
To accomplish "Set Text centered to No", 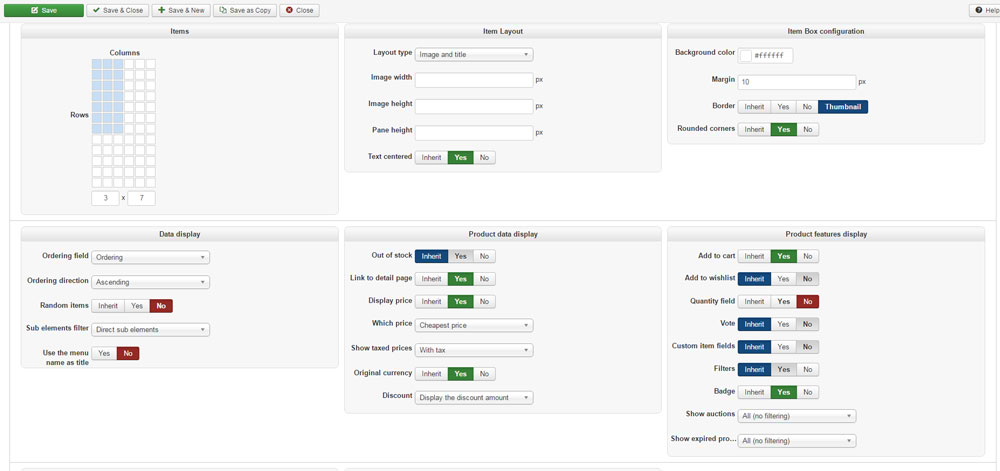I will point(484,157).
